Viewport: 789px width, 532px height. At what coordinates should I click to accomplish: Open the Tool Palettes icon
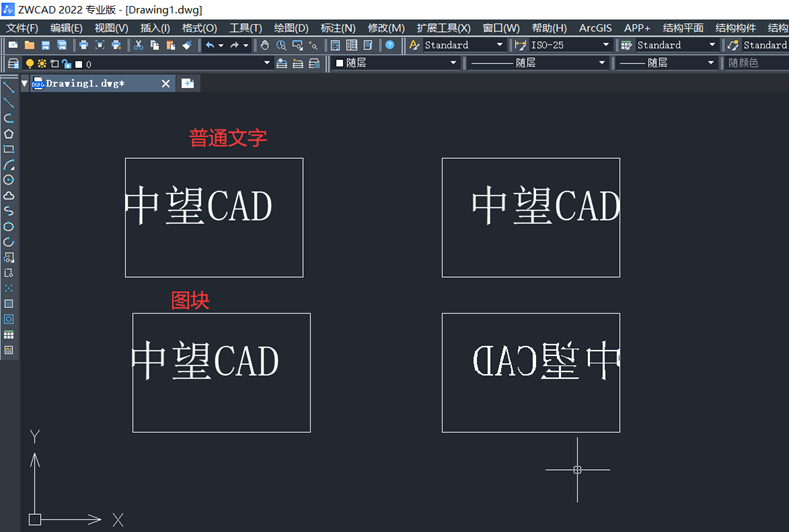[367, 45]
